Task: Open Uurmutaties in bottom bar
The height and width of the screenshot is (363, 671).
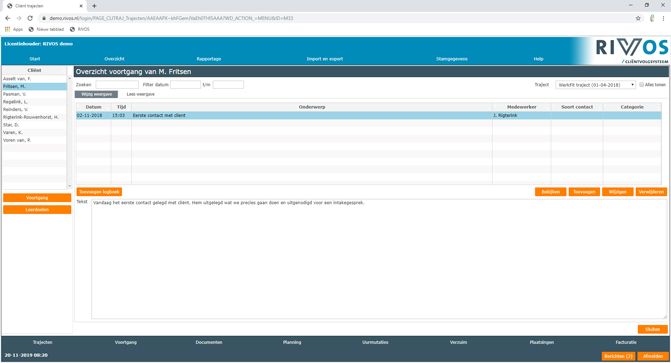Action: [x=375, y=342]
